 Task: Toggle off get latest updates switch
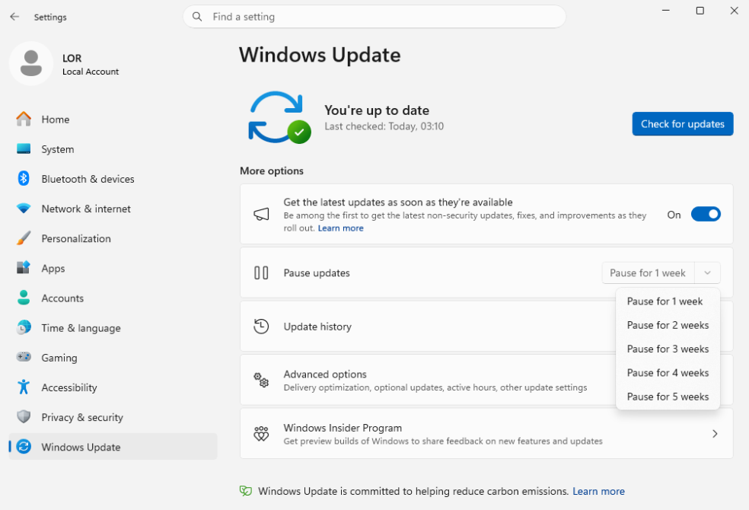click(706, 214)
